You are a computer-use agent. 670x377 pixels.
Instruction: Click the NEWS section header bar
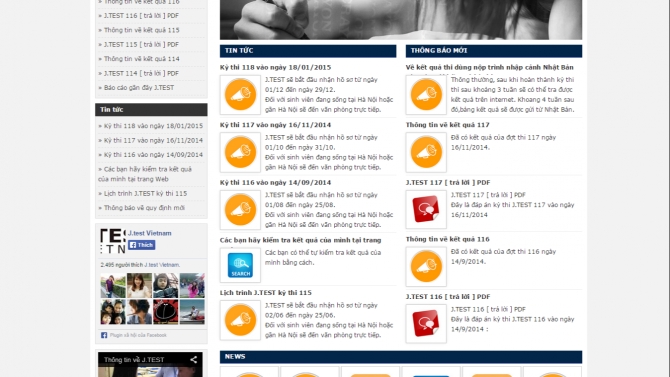click(x=401, y=357)
